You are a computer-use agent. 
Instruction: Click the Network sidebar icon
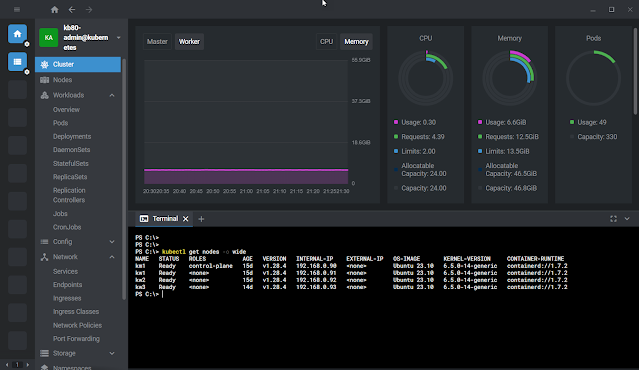tap(44, 257)
